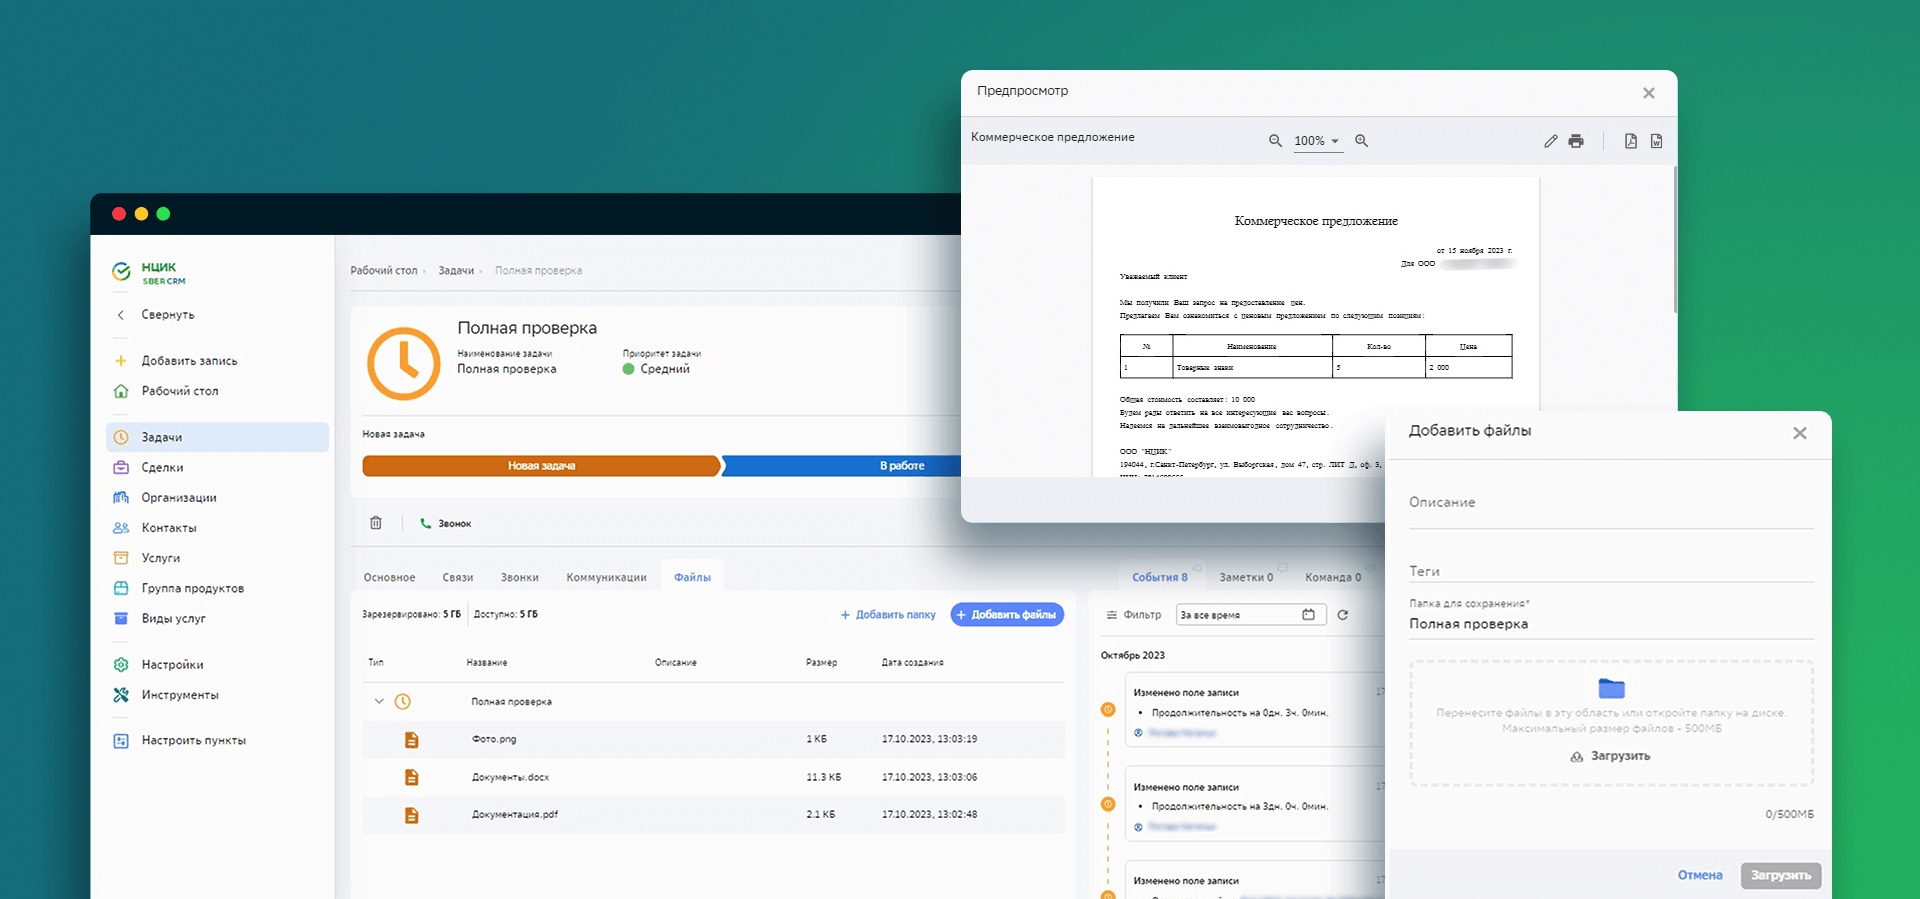This screenshot has height=899, width=1920.
Task: Delete the task with the trash icon
Action: pyautogui.click(x=376, y=523)
